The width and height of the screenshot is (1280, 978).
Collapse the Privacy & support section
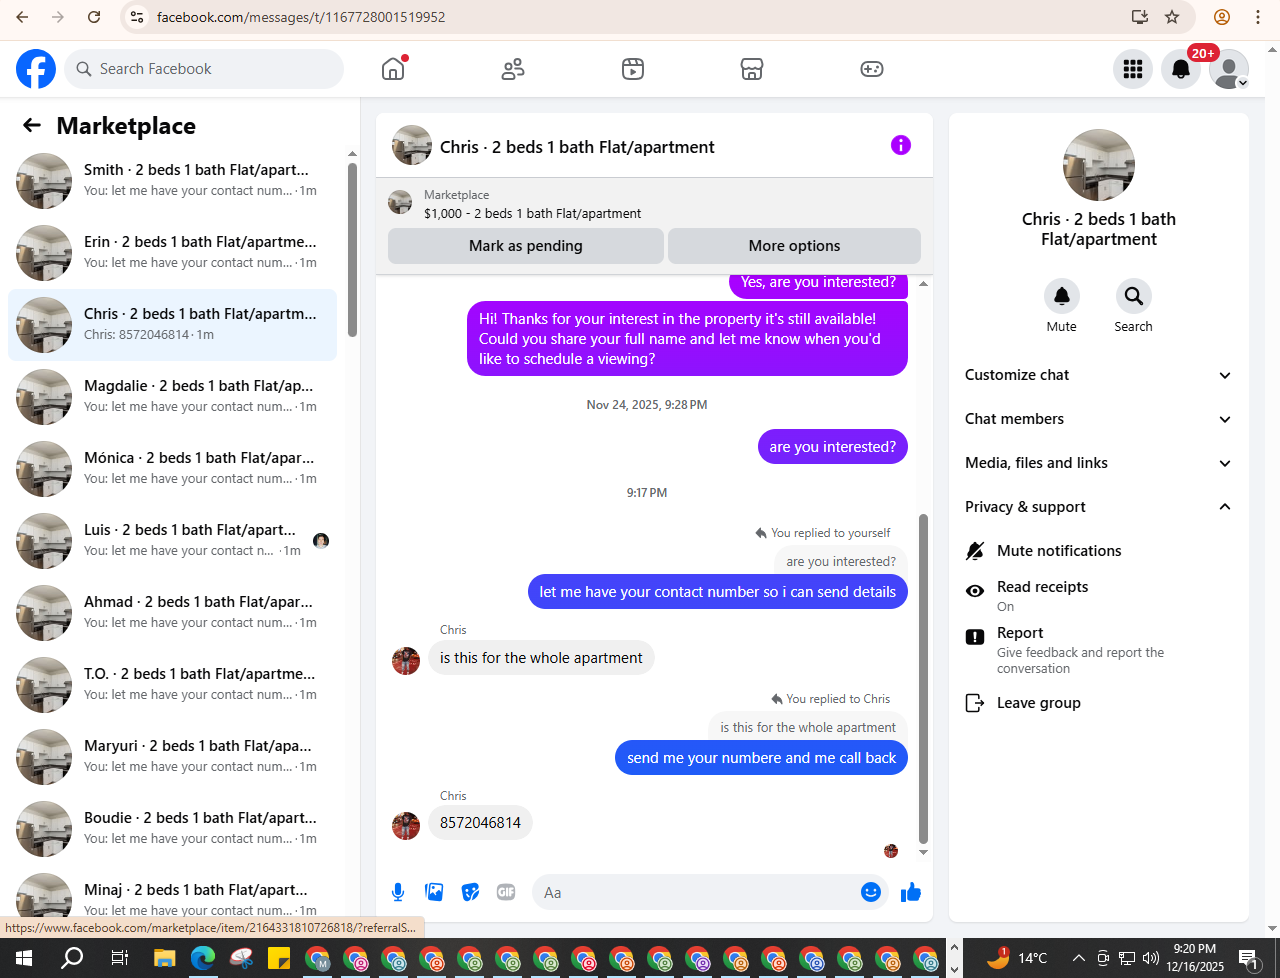tap(1098, 507)
